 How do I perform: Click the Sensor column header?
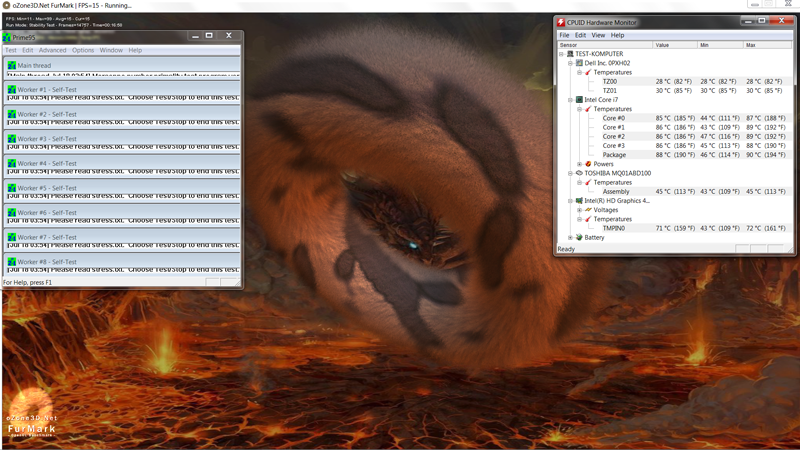pyautogui.click(x=605, y=45)
